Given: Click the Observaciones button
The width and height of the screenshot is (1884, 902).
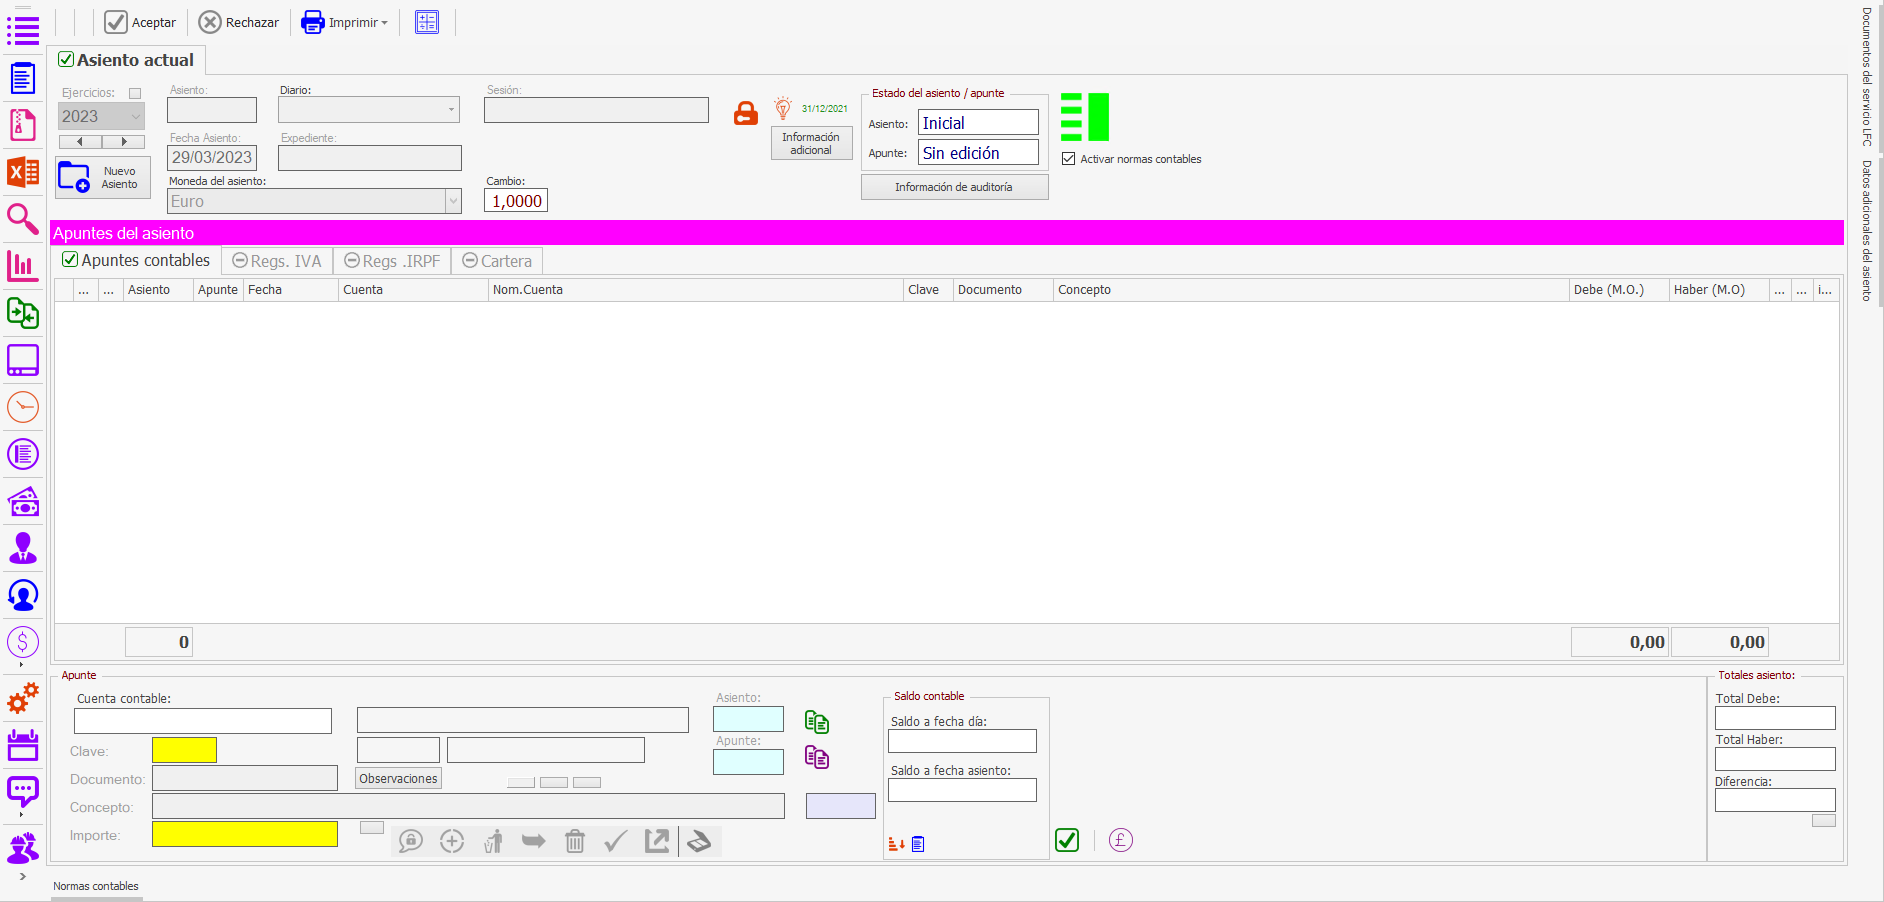Looking at the screenshot, I should point(398,779).
